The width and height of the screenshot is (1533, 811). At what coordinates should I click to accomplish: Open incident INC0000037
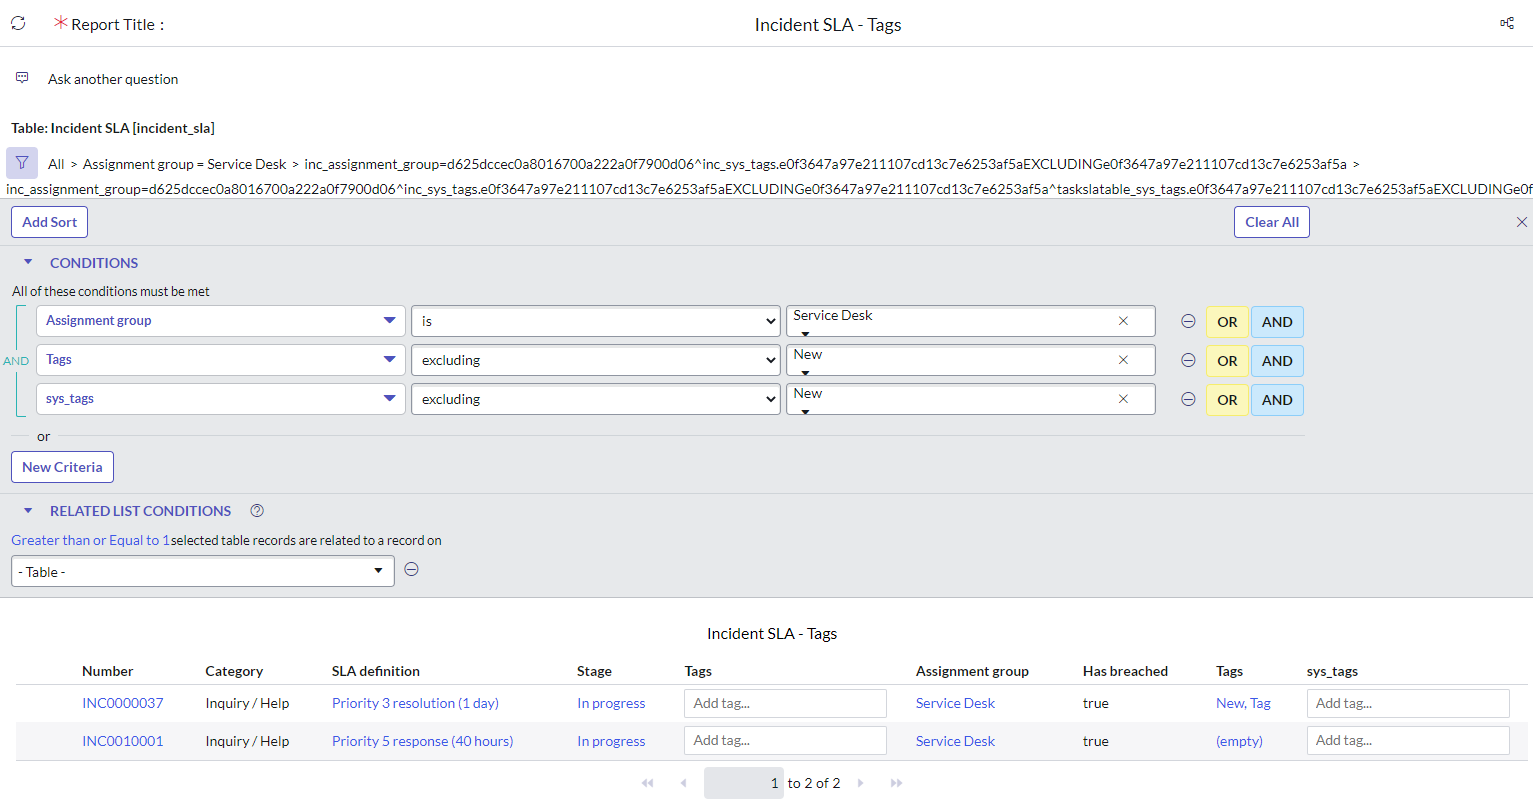122,703
